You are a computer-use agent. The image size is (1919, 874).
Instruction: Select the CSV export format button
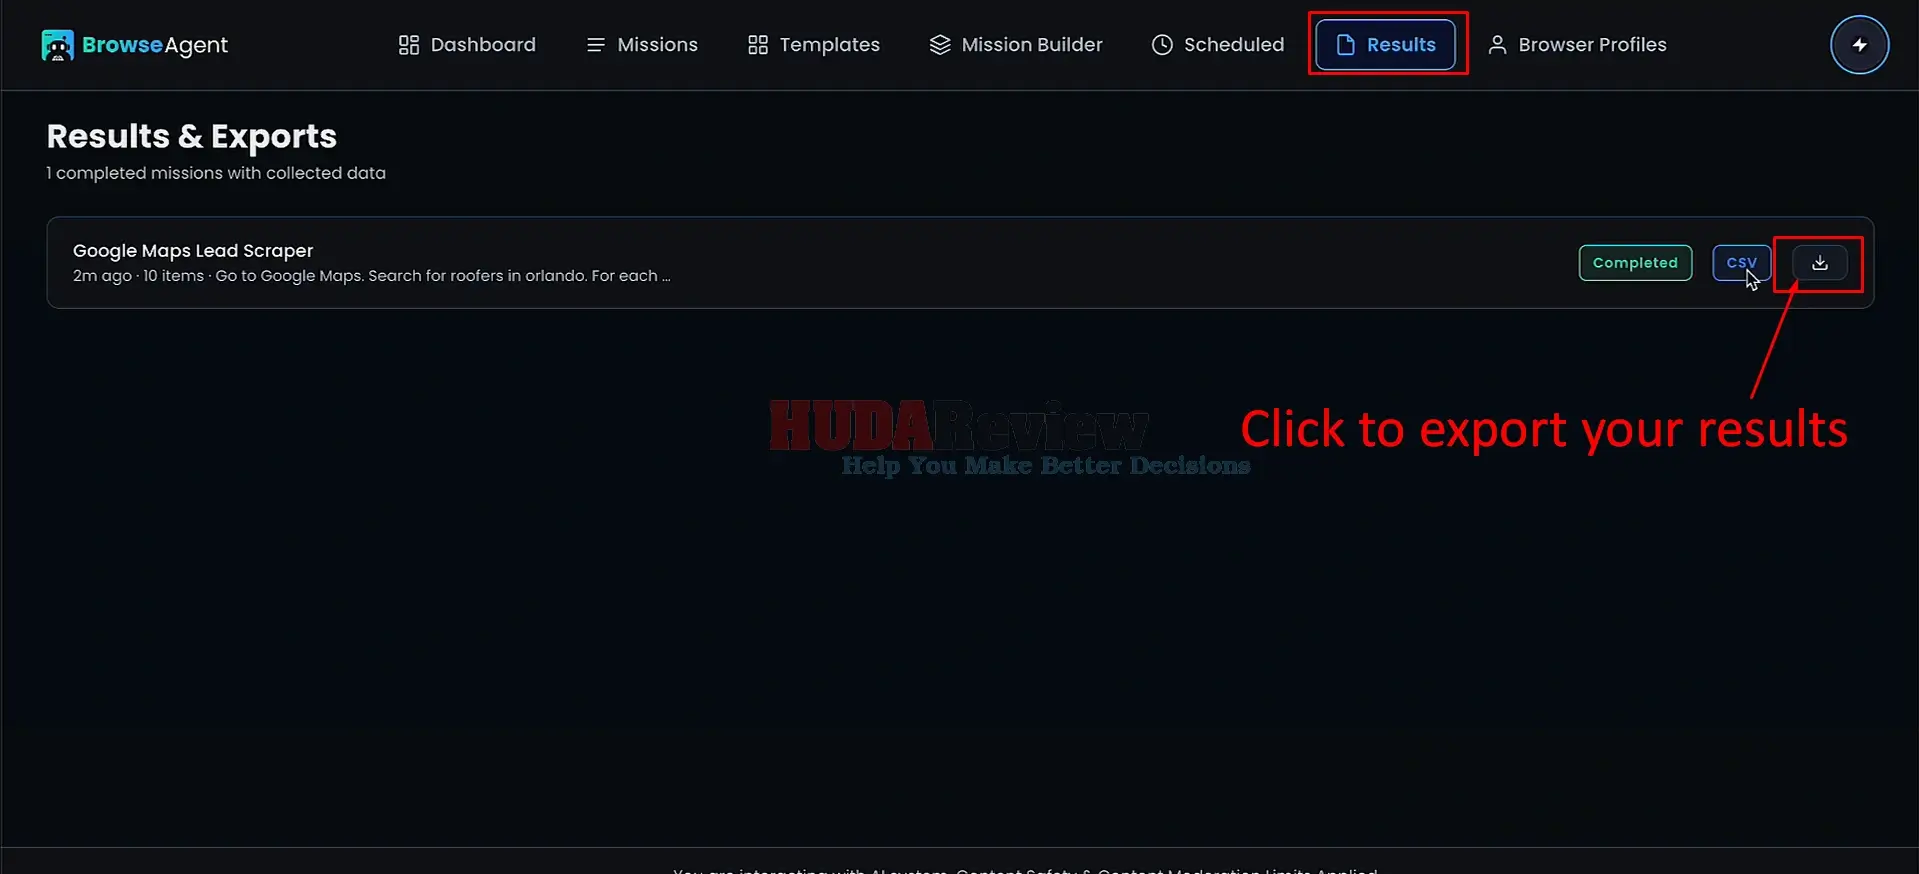(x=1741, y=263)
